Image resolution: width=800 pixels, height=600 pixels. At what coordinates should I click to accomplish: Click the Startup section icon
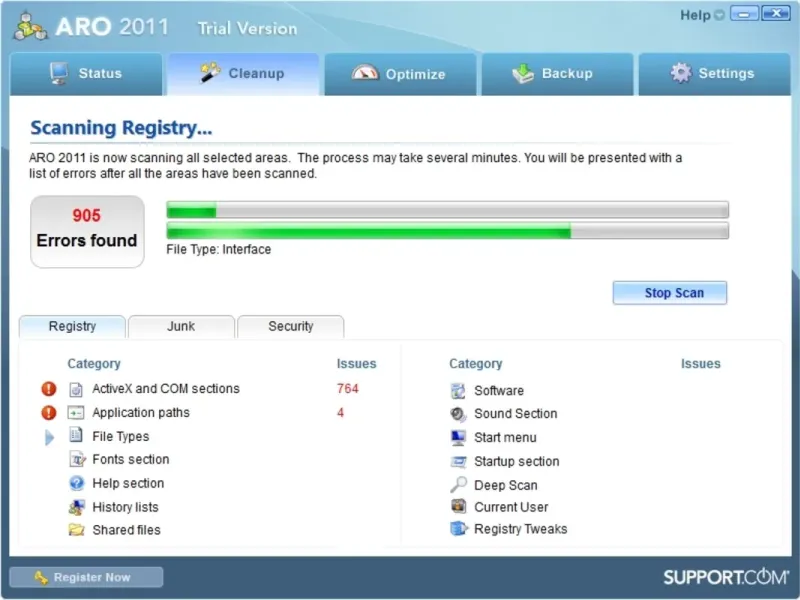point(458,461)
